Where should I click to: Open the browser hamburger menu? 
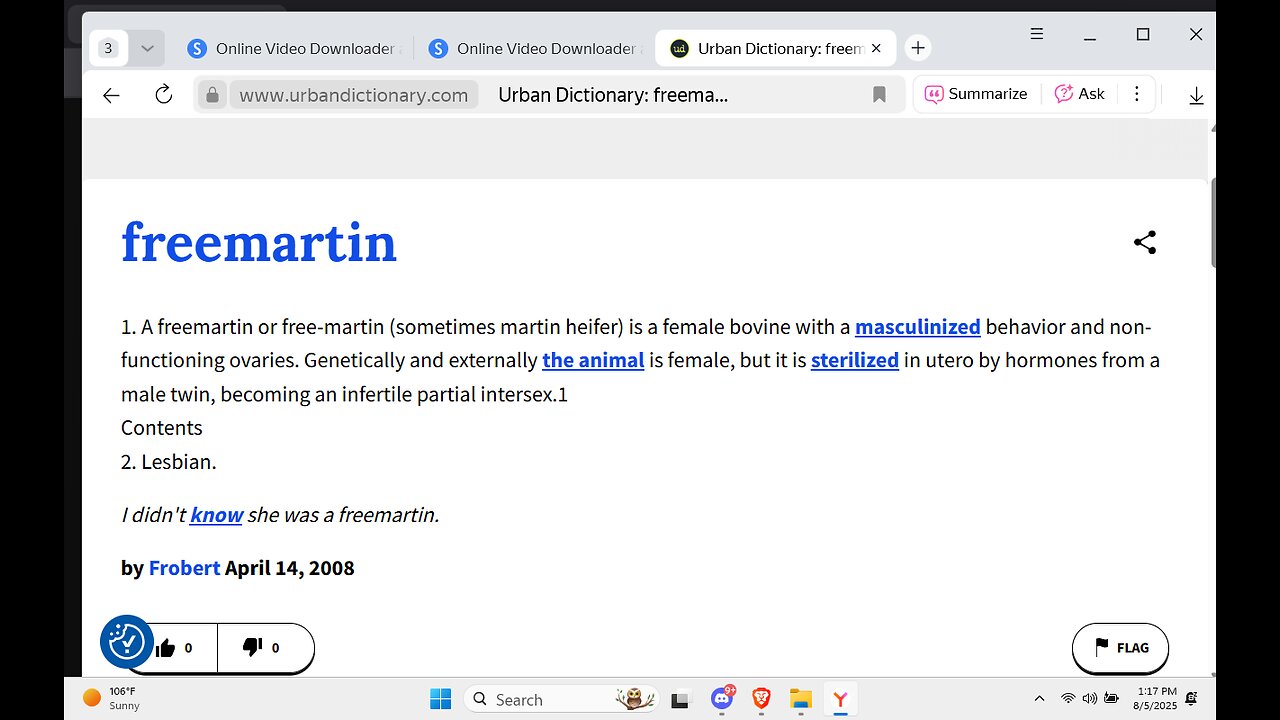(x=1037, y=34)
